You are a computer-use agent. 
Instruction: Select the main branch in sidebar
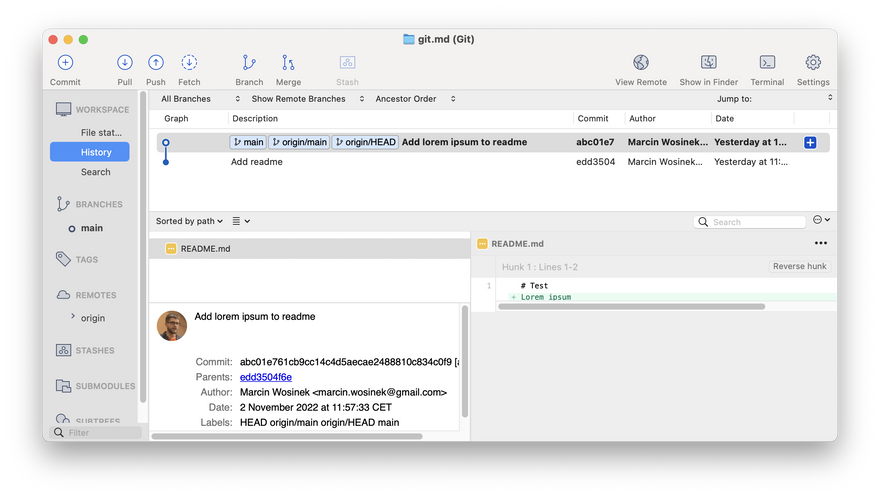coord(92,228)
